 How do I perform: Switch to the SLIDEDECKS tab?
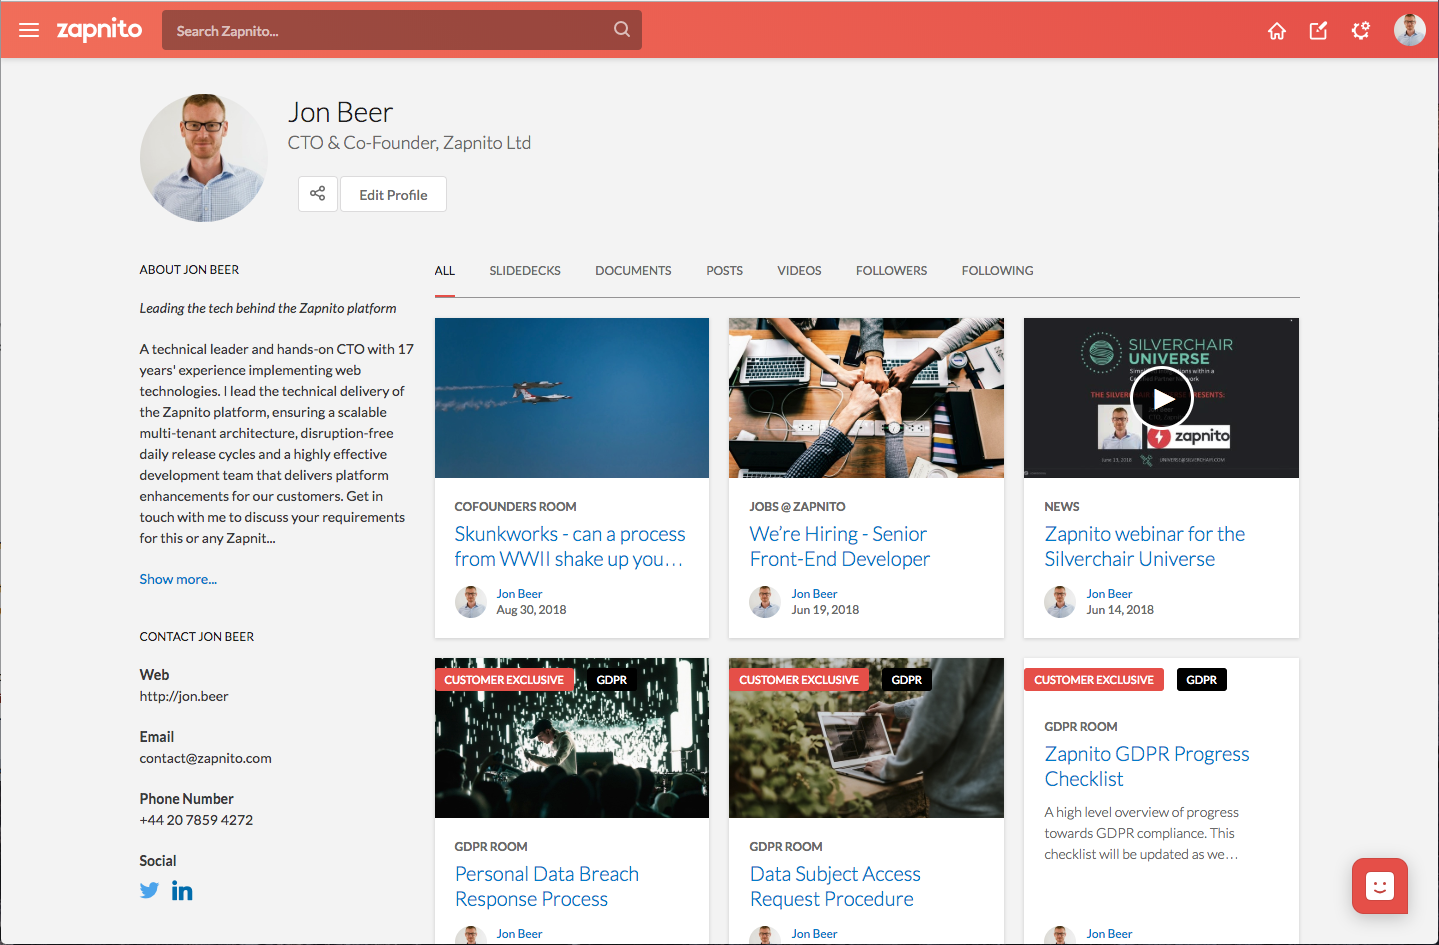coord(524,270)
